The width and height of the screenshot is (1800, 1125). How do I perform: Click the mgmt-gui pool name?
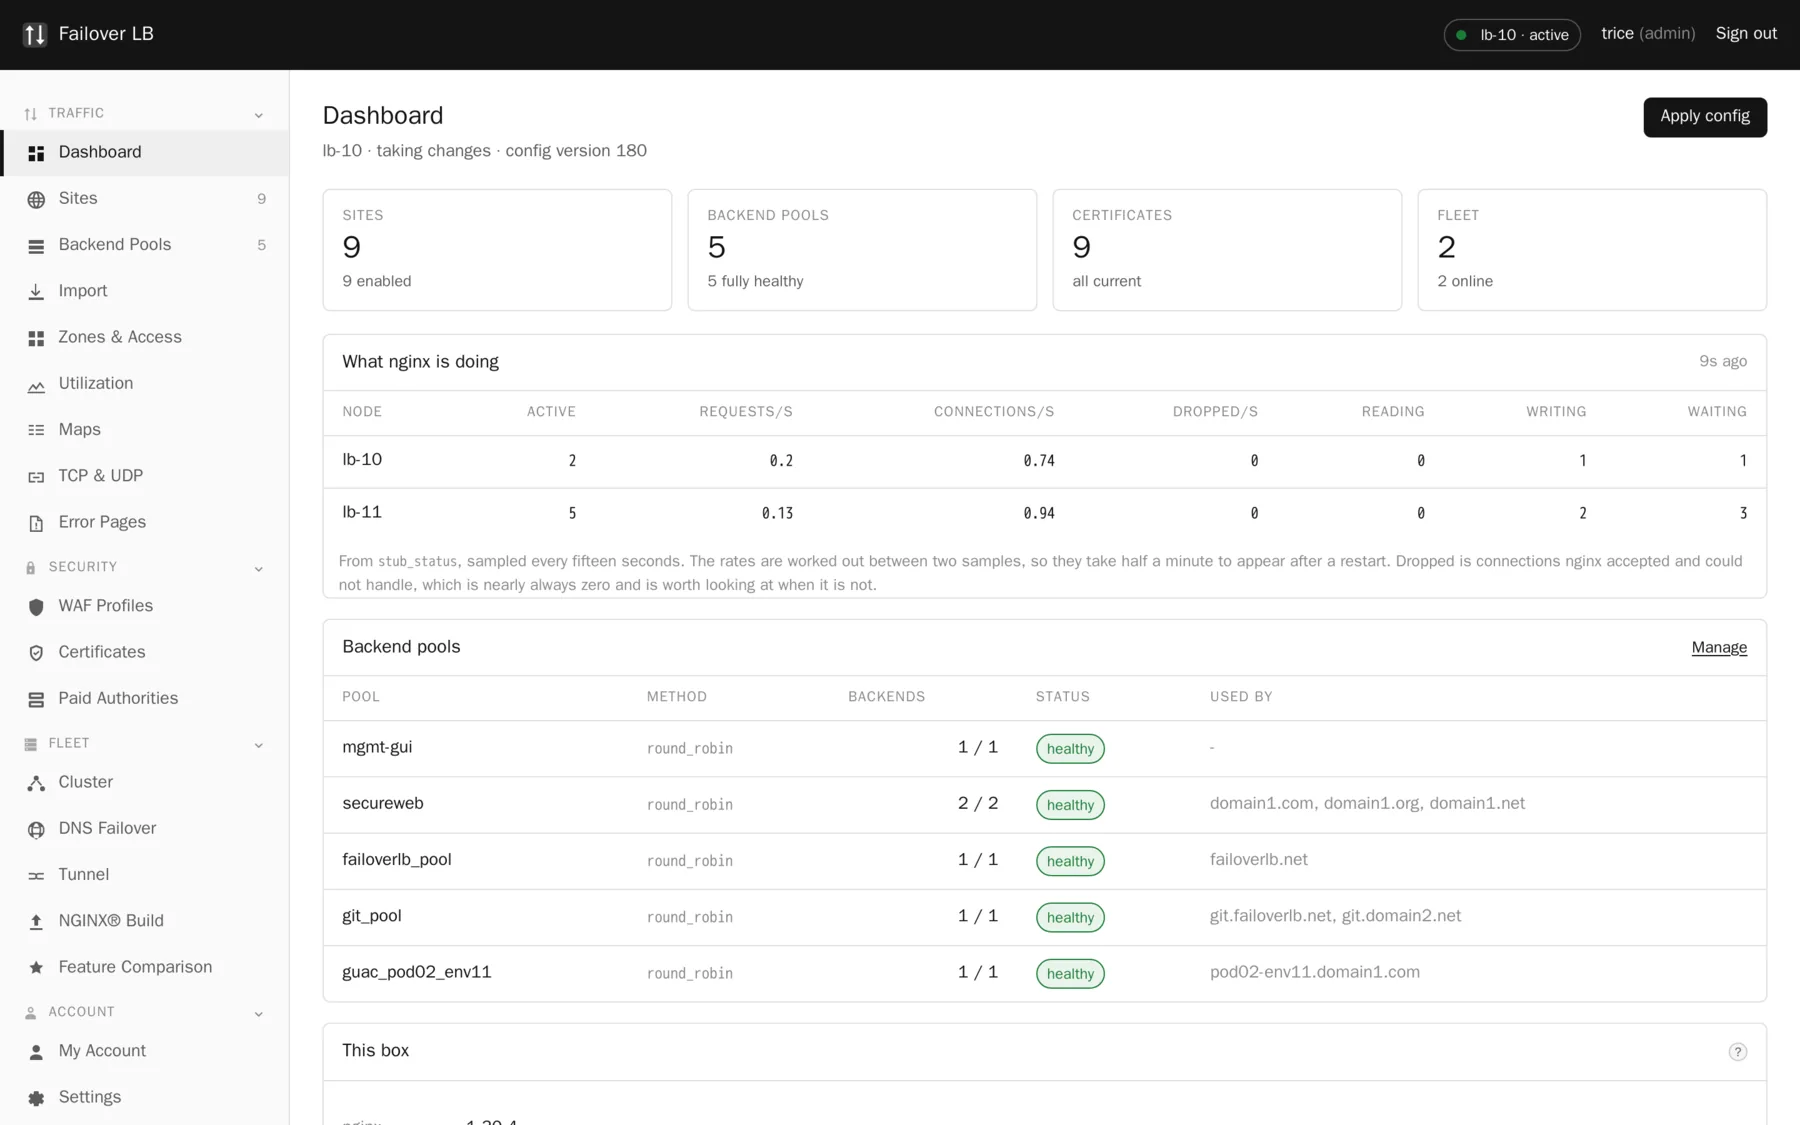point(377,748)
